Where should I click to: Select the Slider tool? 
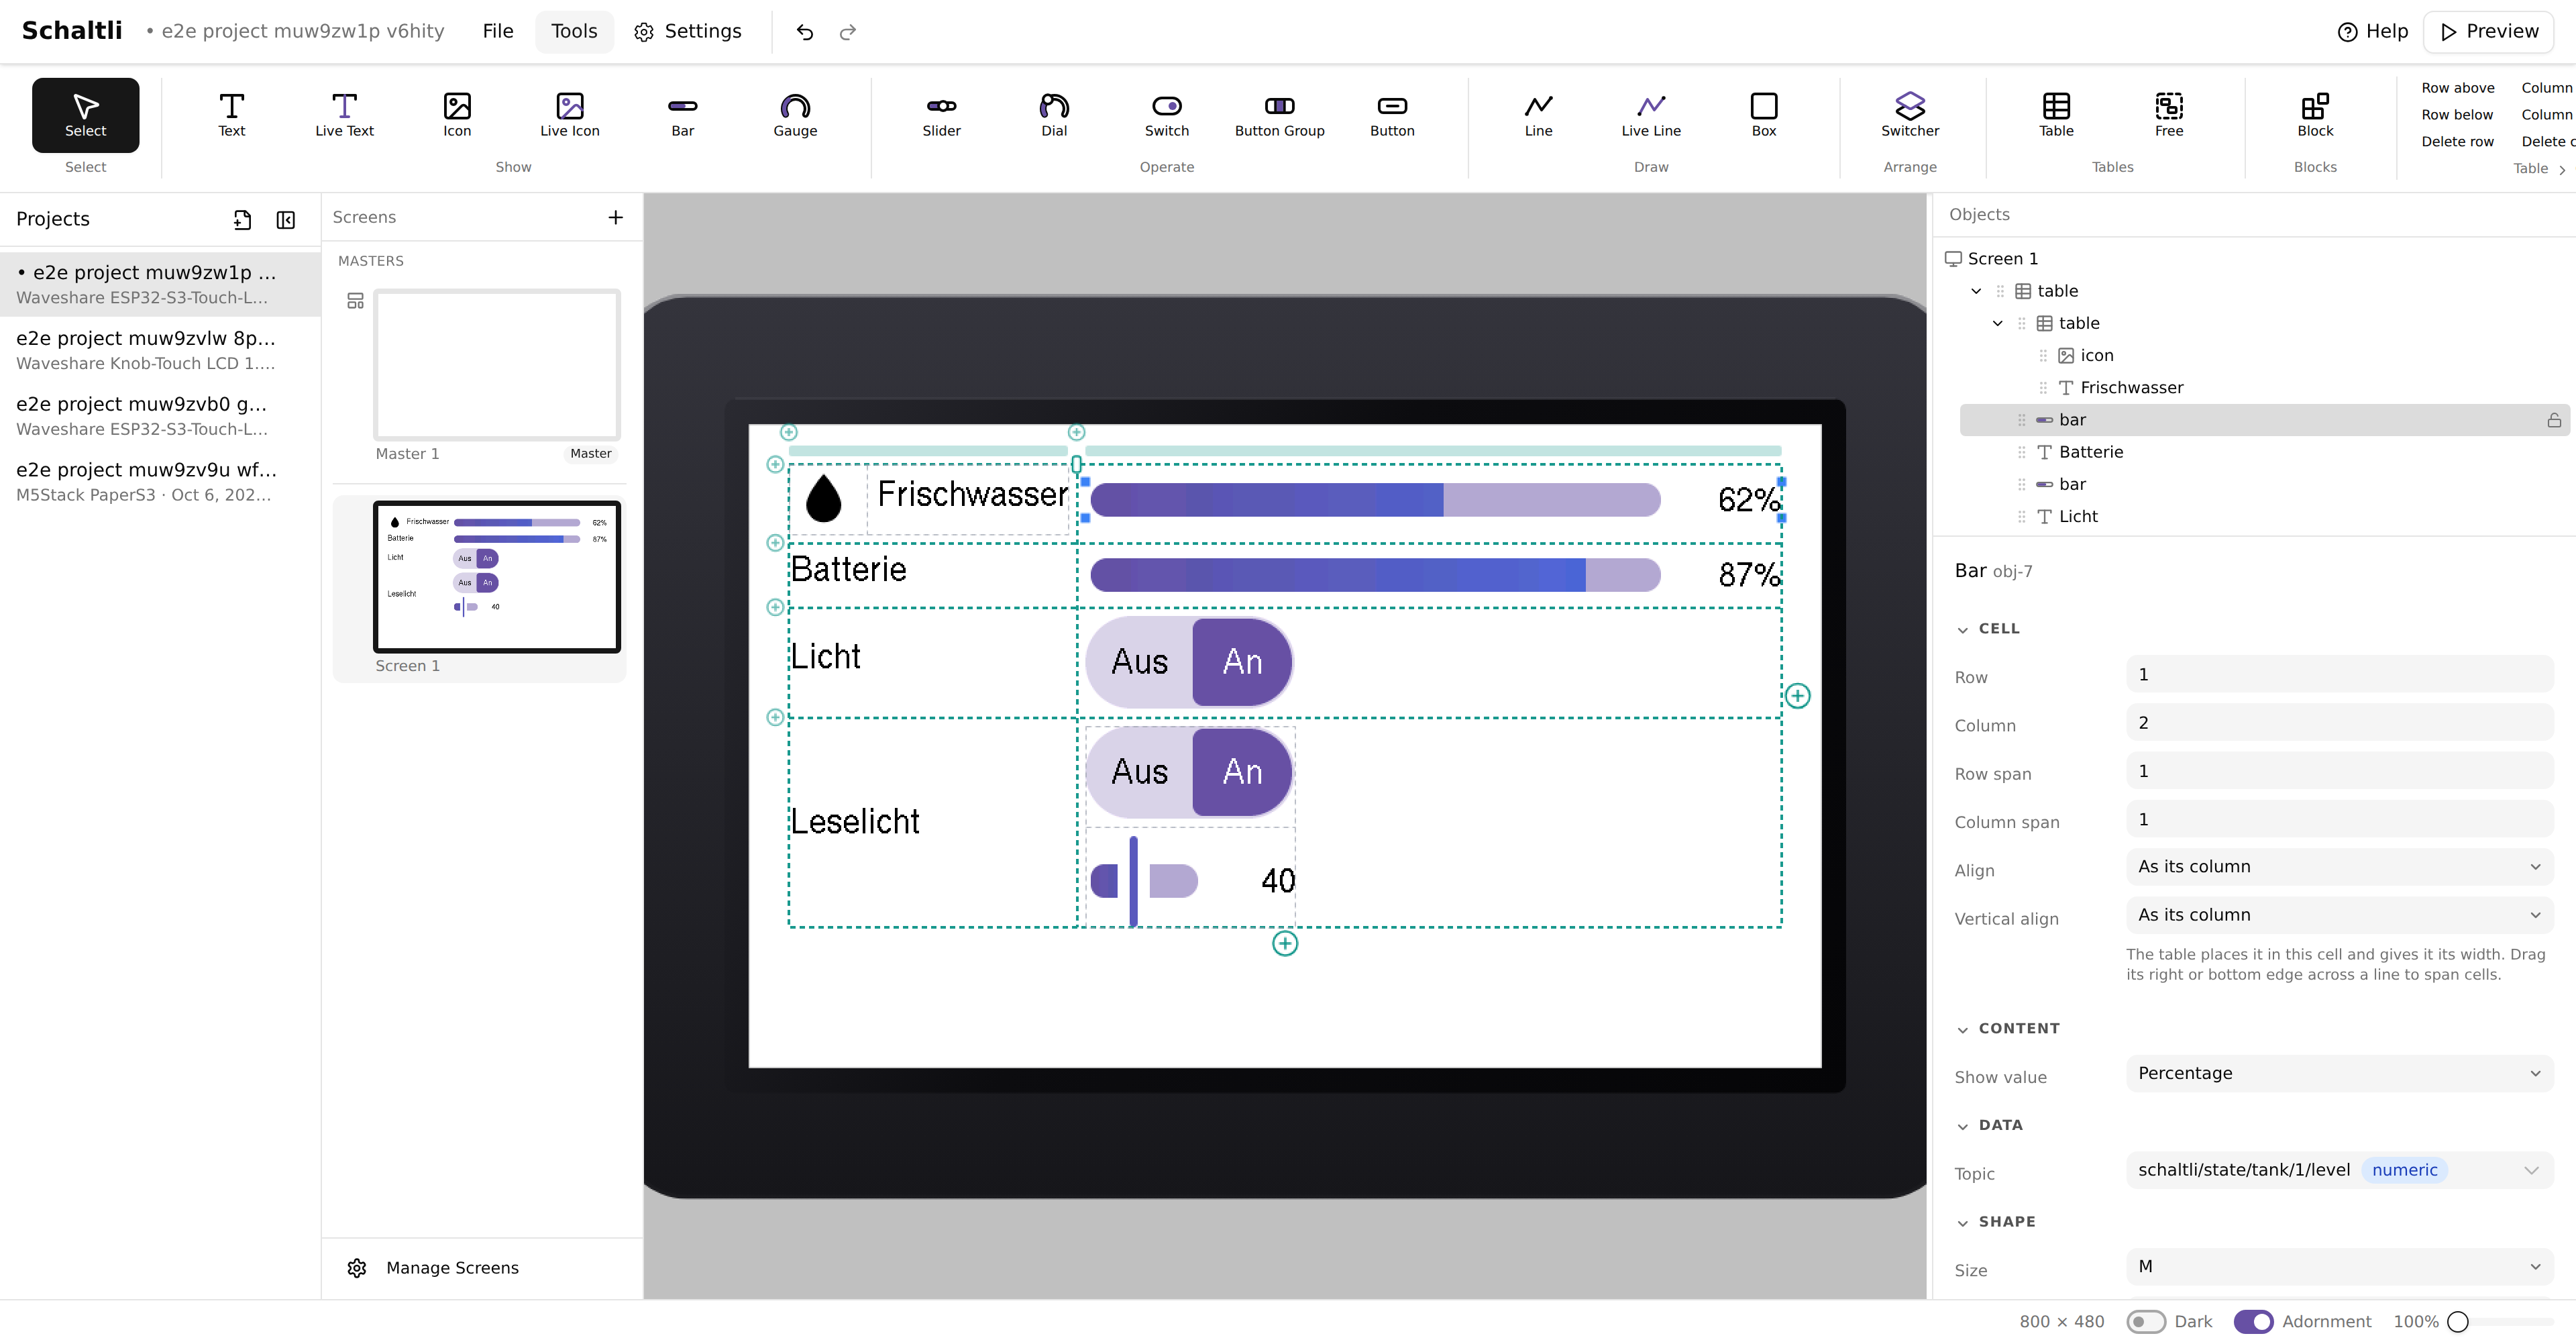(x=941, y=115)
